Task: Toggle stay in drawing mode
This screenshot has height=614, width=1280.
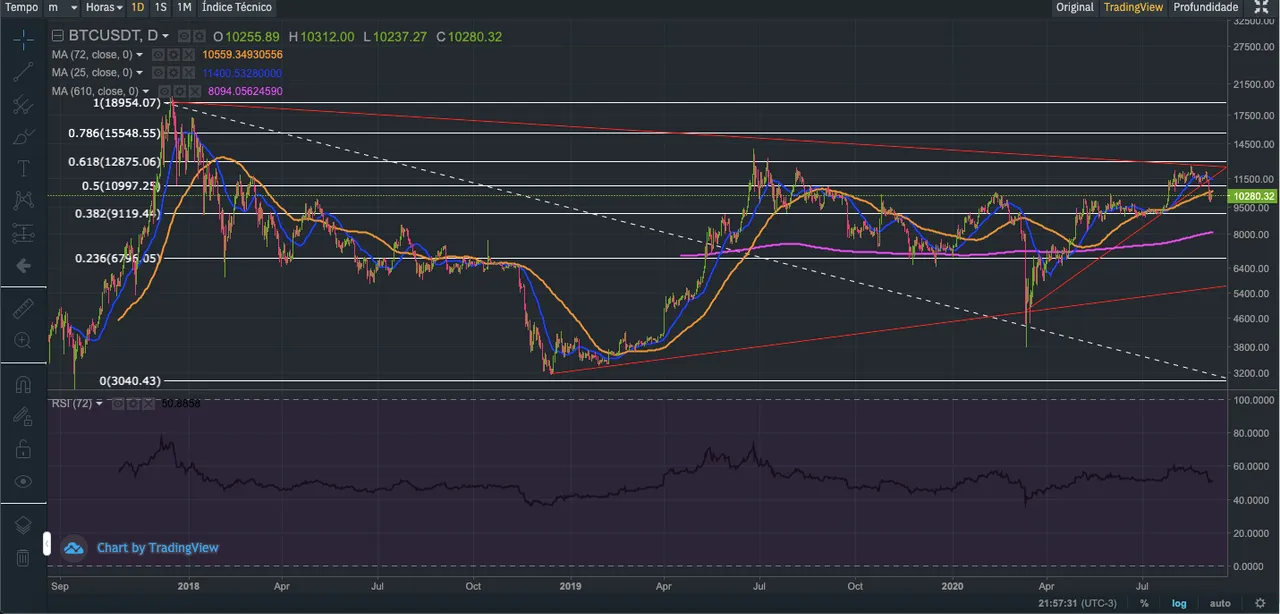Action: pos(23,416)
